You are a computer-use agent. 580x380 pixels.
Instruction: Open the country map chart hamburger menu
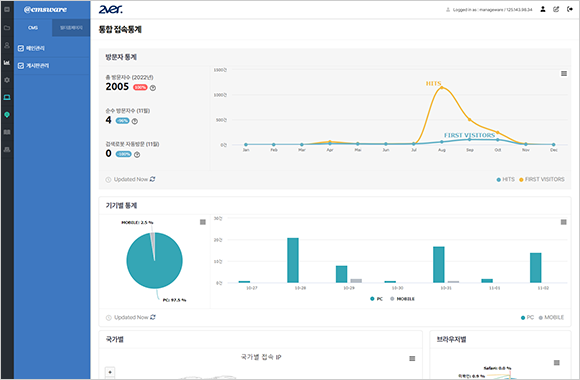coord(412,359)
